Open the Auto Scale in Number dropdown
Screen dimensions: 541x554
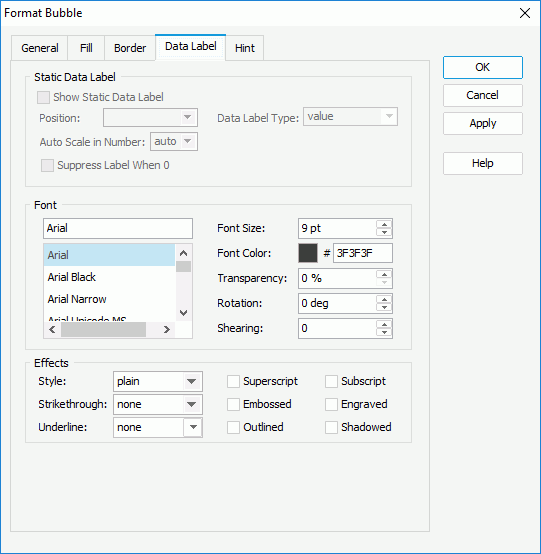click(x=174, y=141)
